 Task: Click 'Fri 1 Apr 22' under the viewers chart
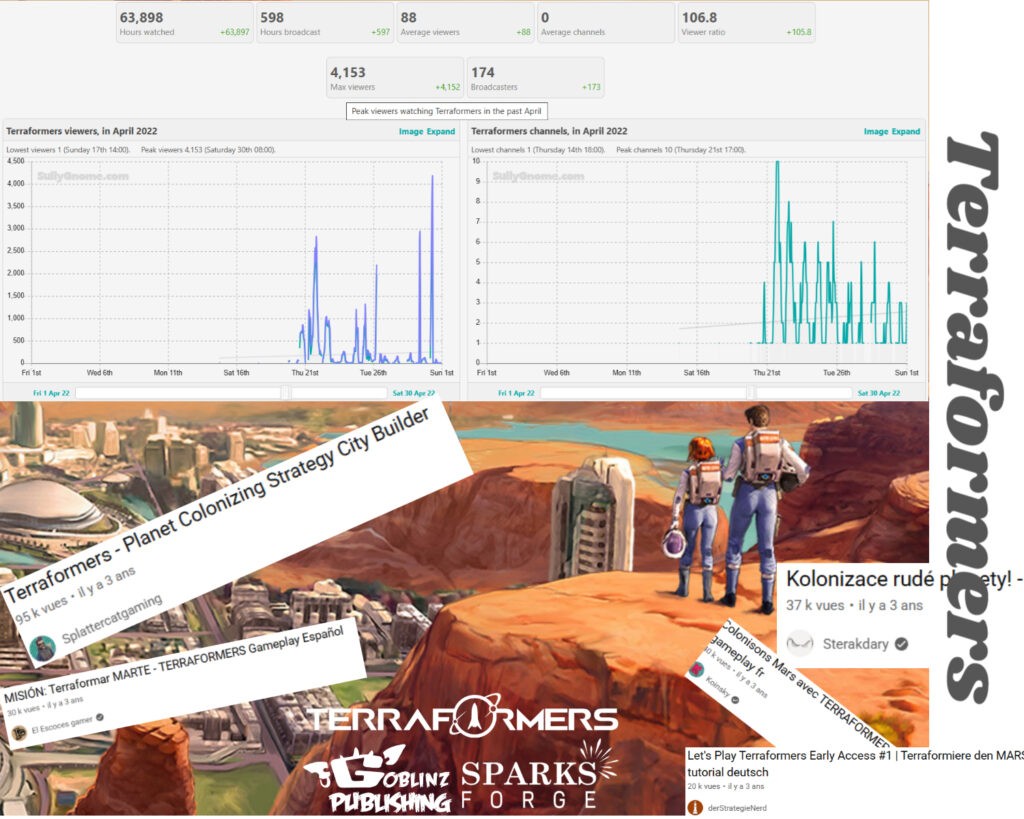click(x=51, y=393)
